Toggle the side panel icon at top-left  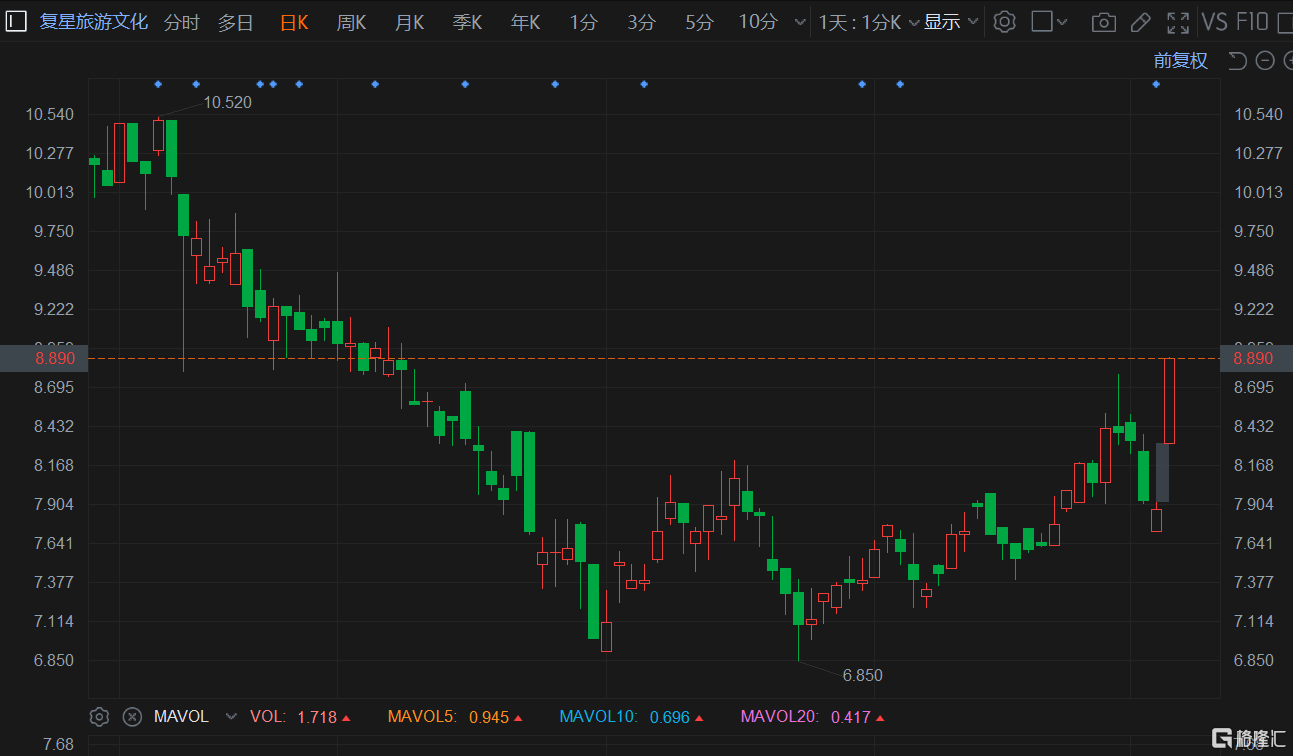tap(16, 21)
